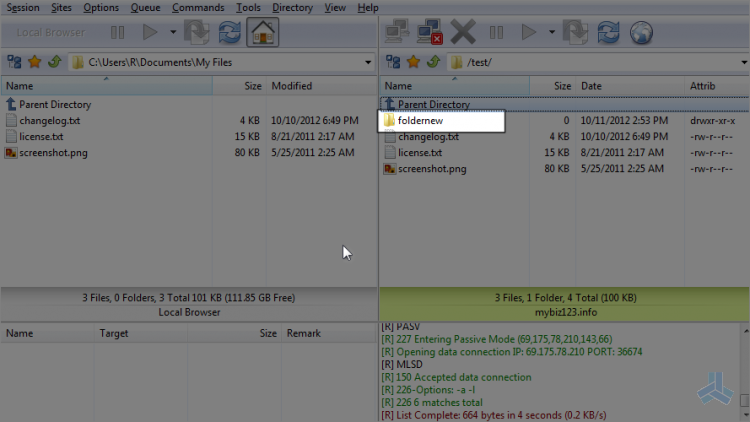Open the Queue menu

point(145,8)
